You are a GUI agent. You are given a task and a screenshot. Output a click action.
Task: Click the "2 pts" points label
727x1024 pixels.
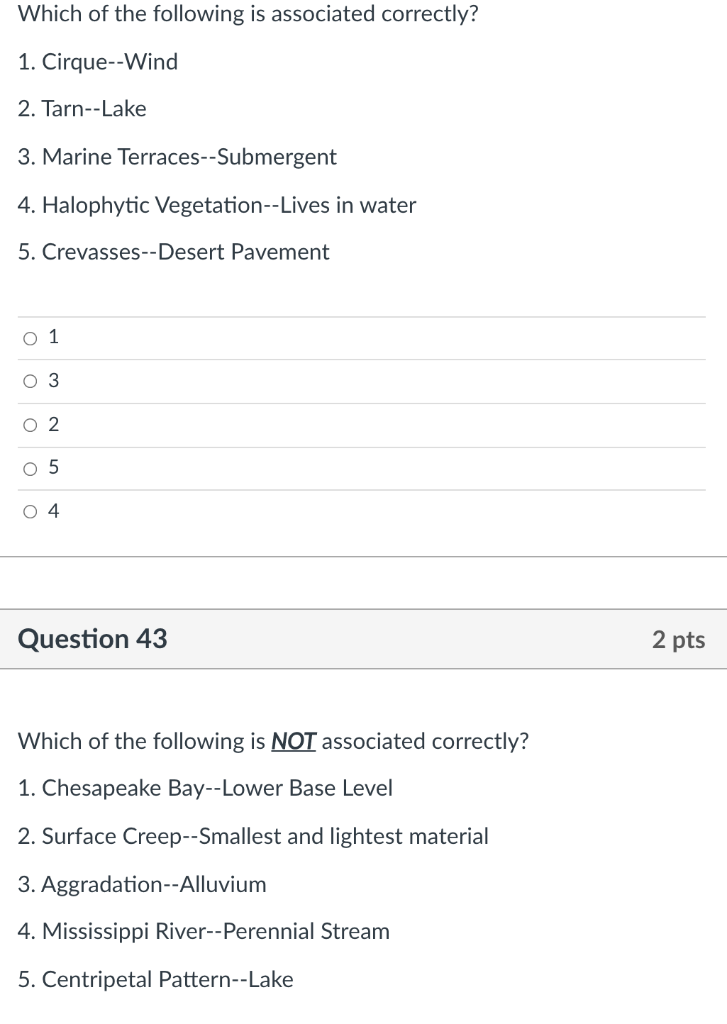[x=679, y=639]
